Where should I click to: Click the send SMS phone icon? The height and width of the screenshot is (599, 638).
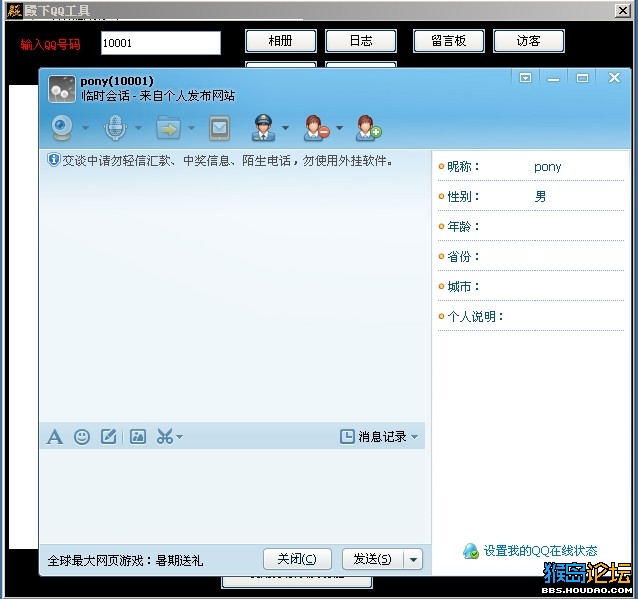(x=220, y=128)
